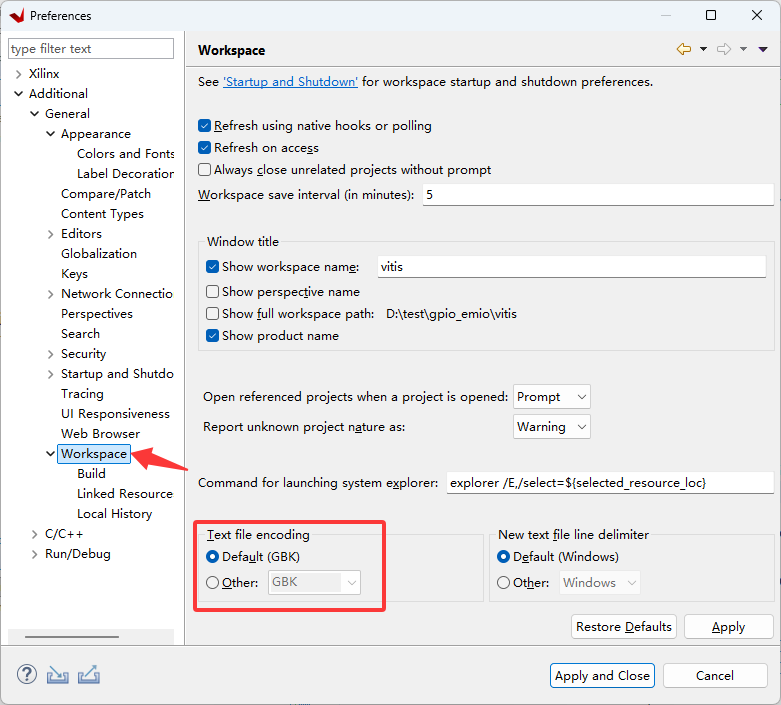Expand the Security tree node
This screenshot has width=781, height=705.
[x=50, y=354]
